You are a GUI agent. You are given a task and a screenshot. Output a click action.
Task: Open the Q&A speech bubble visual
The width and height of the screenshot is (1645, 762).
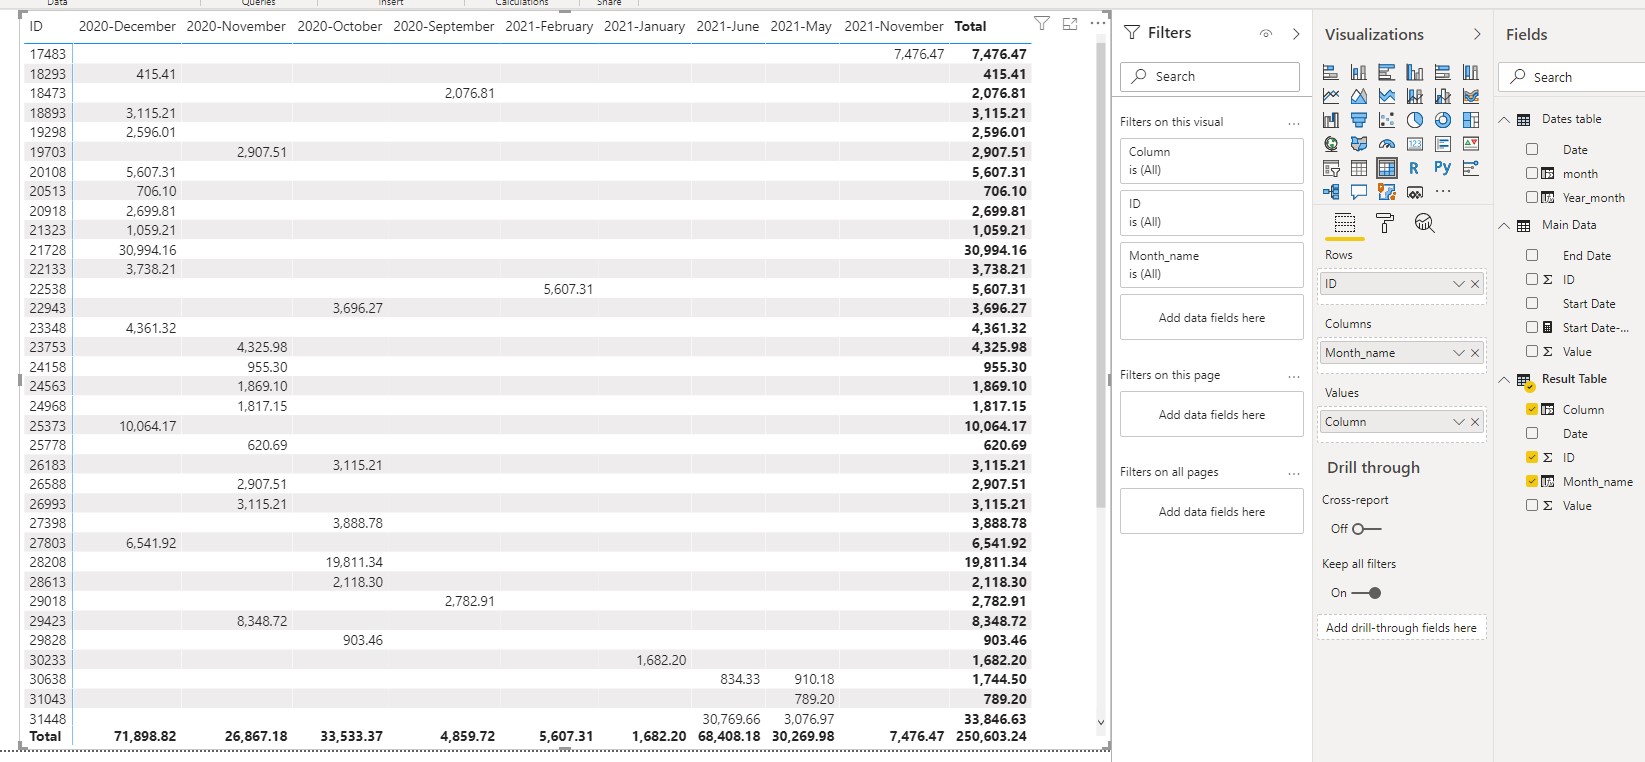pyautogui.click(x=1359, y=192)
